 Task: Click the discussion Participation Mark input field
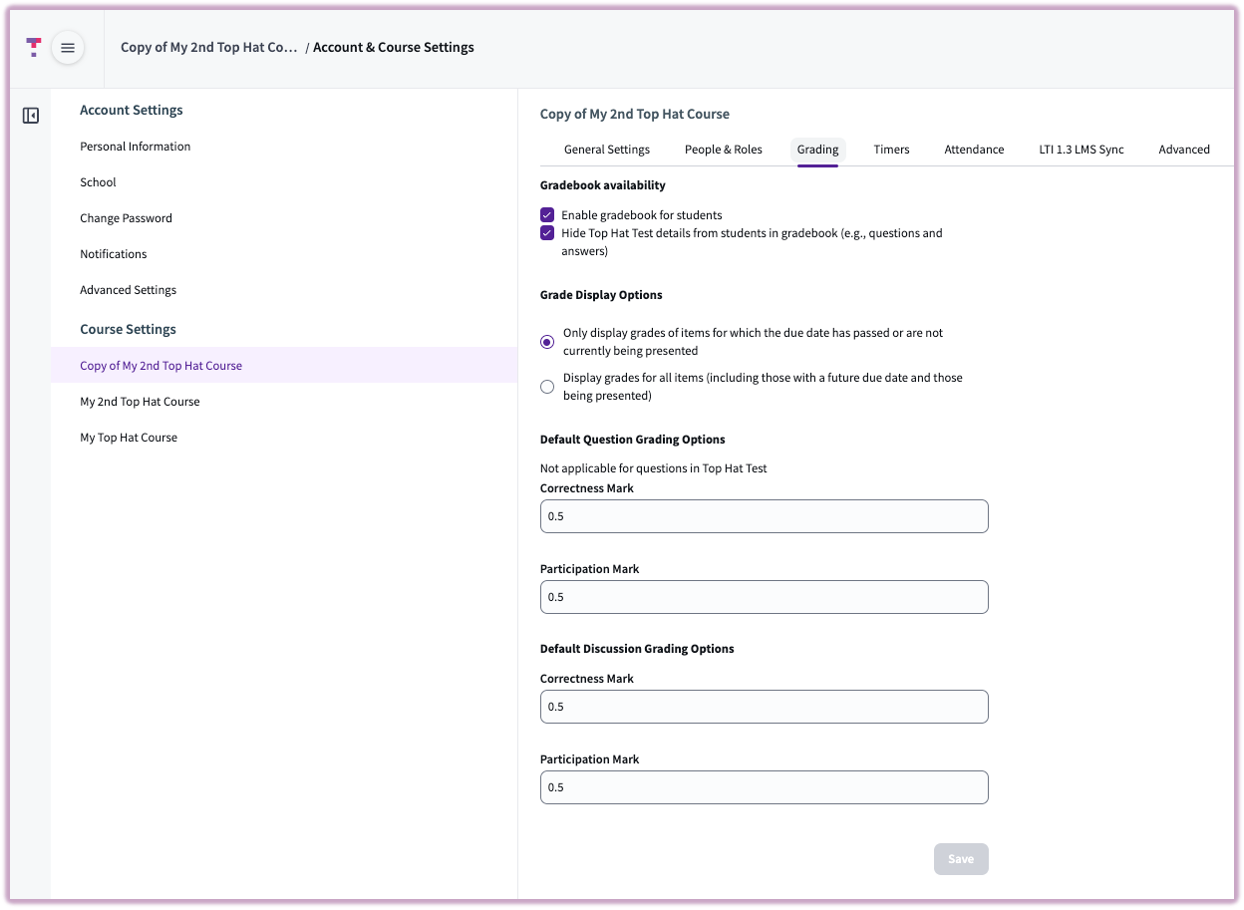pyautogui.click(x=763, y=787)
